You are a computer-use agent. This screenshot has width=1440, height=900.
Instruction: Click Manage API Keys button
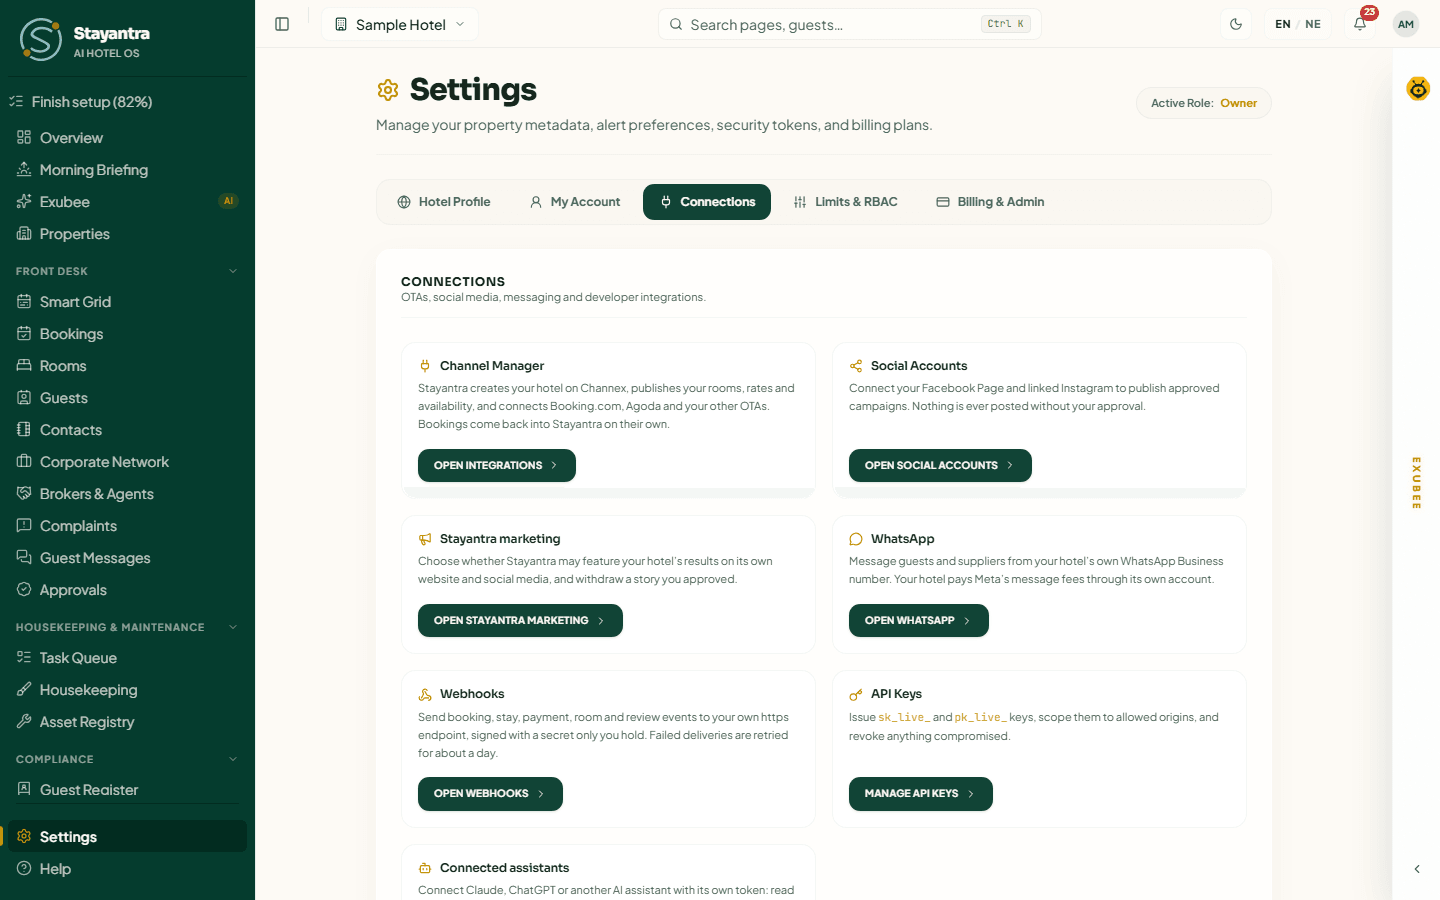pyautogui.click(x=921, y=794)
